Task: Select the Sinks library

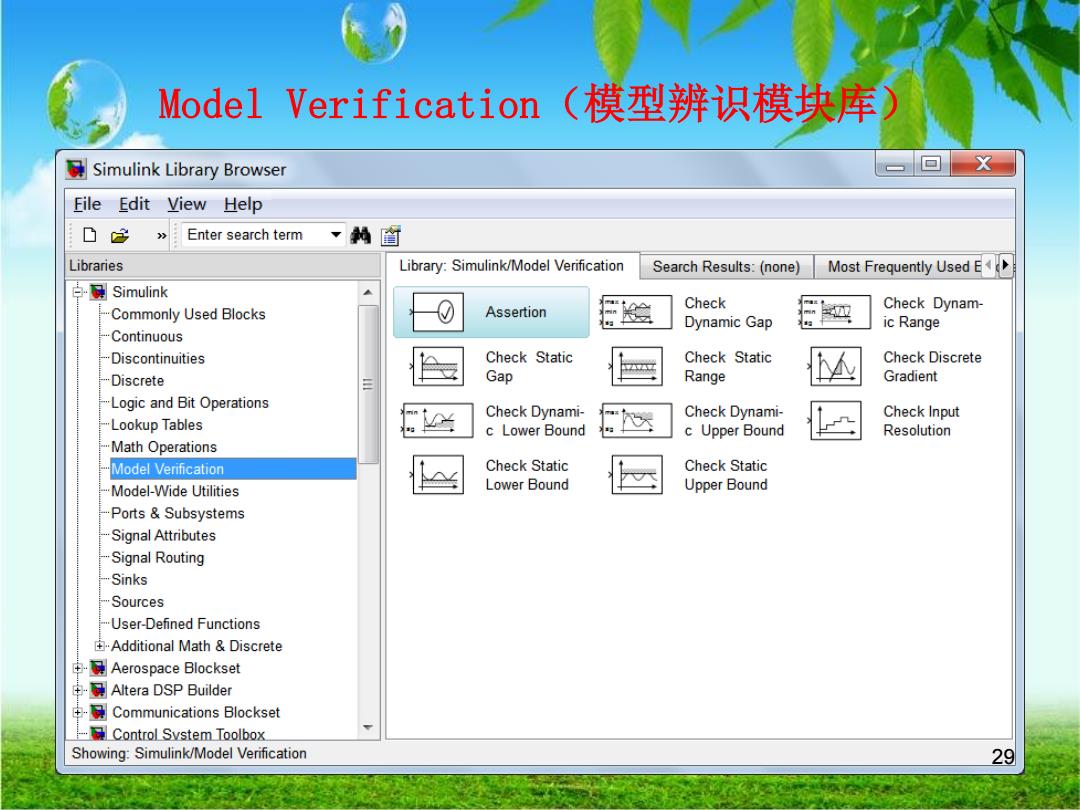Action: pos(129,580)
